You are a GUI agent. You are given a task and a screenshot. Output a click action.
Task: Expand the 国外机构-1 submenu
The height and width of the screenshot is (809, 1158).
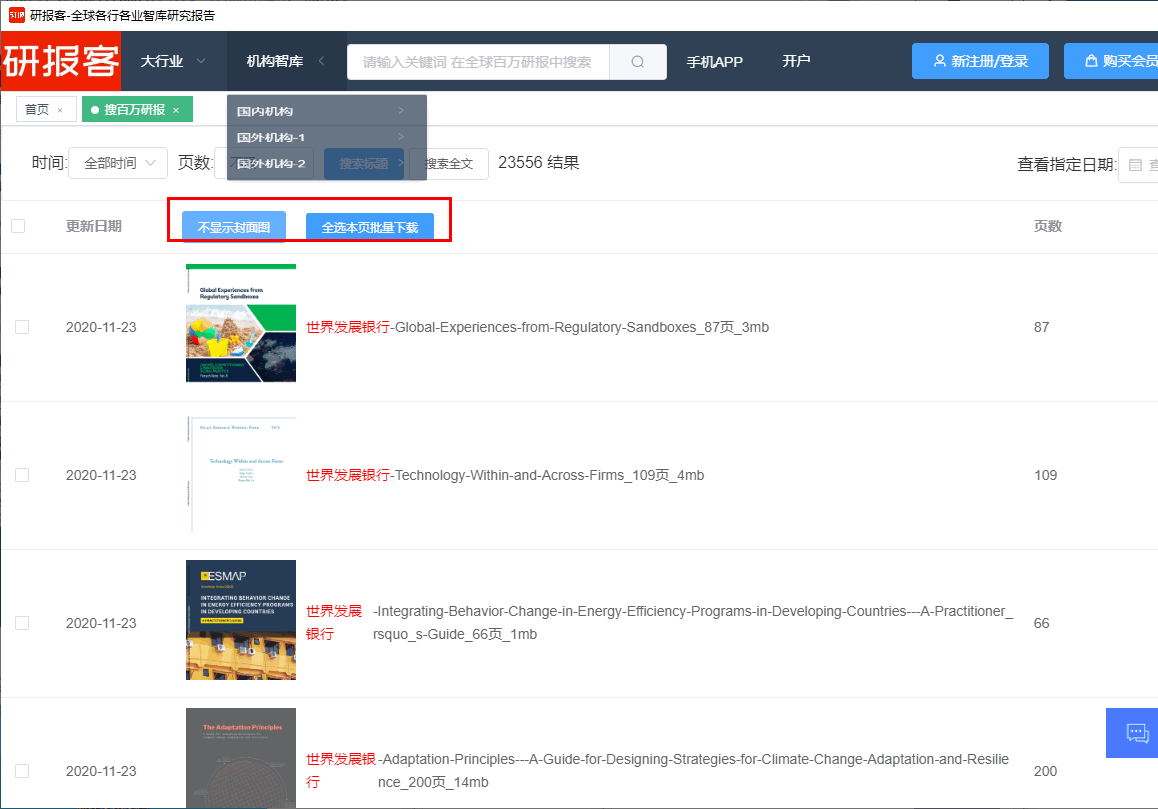click(326, 137)
